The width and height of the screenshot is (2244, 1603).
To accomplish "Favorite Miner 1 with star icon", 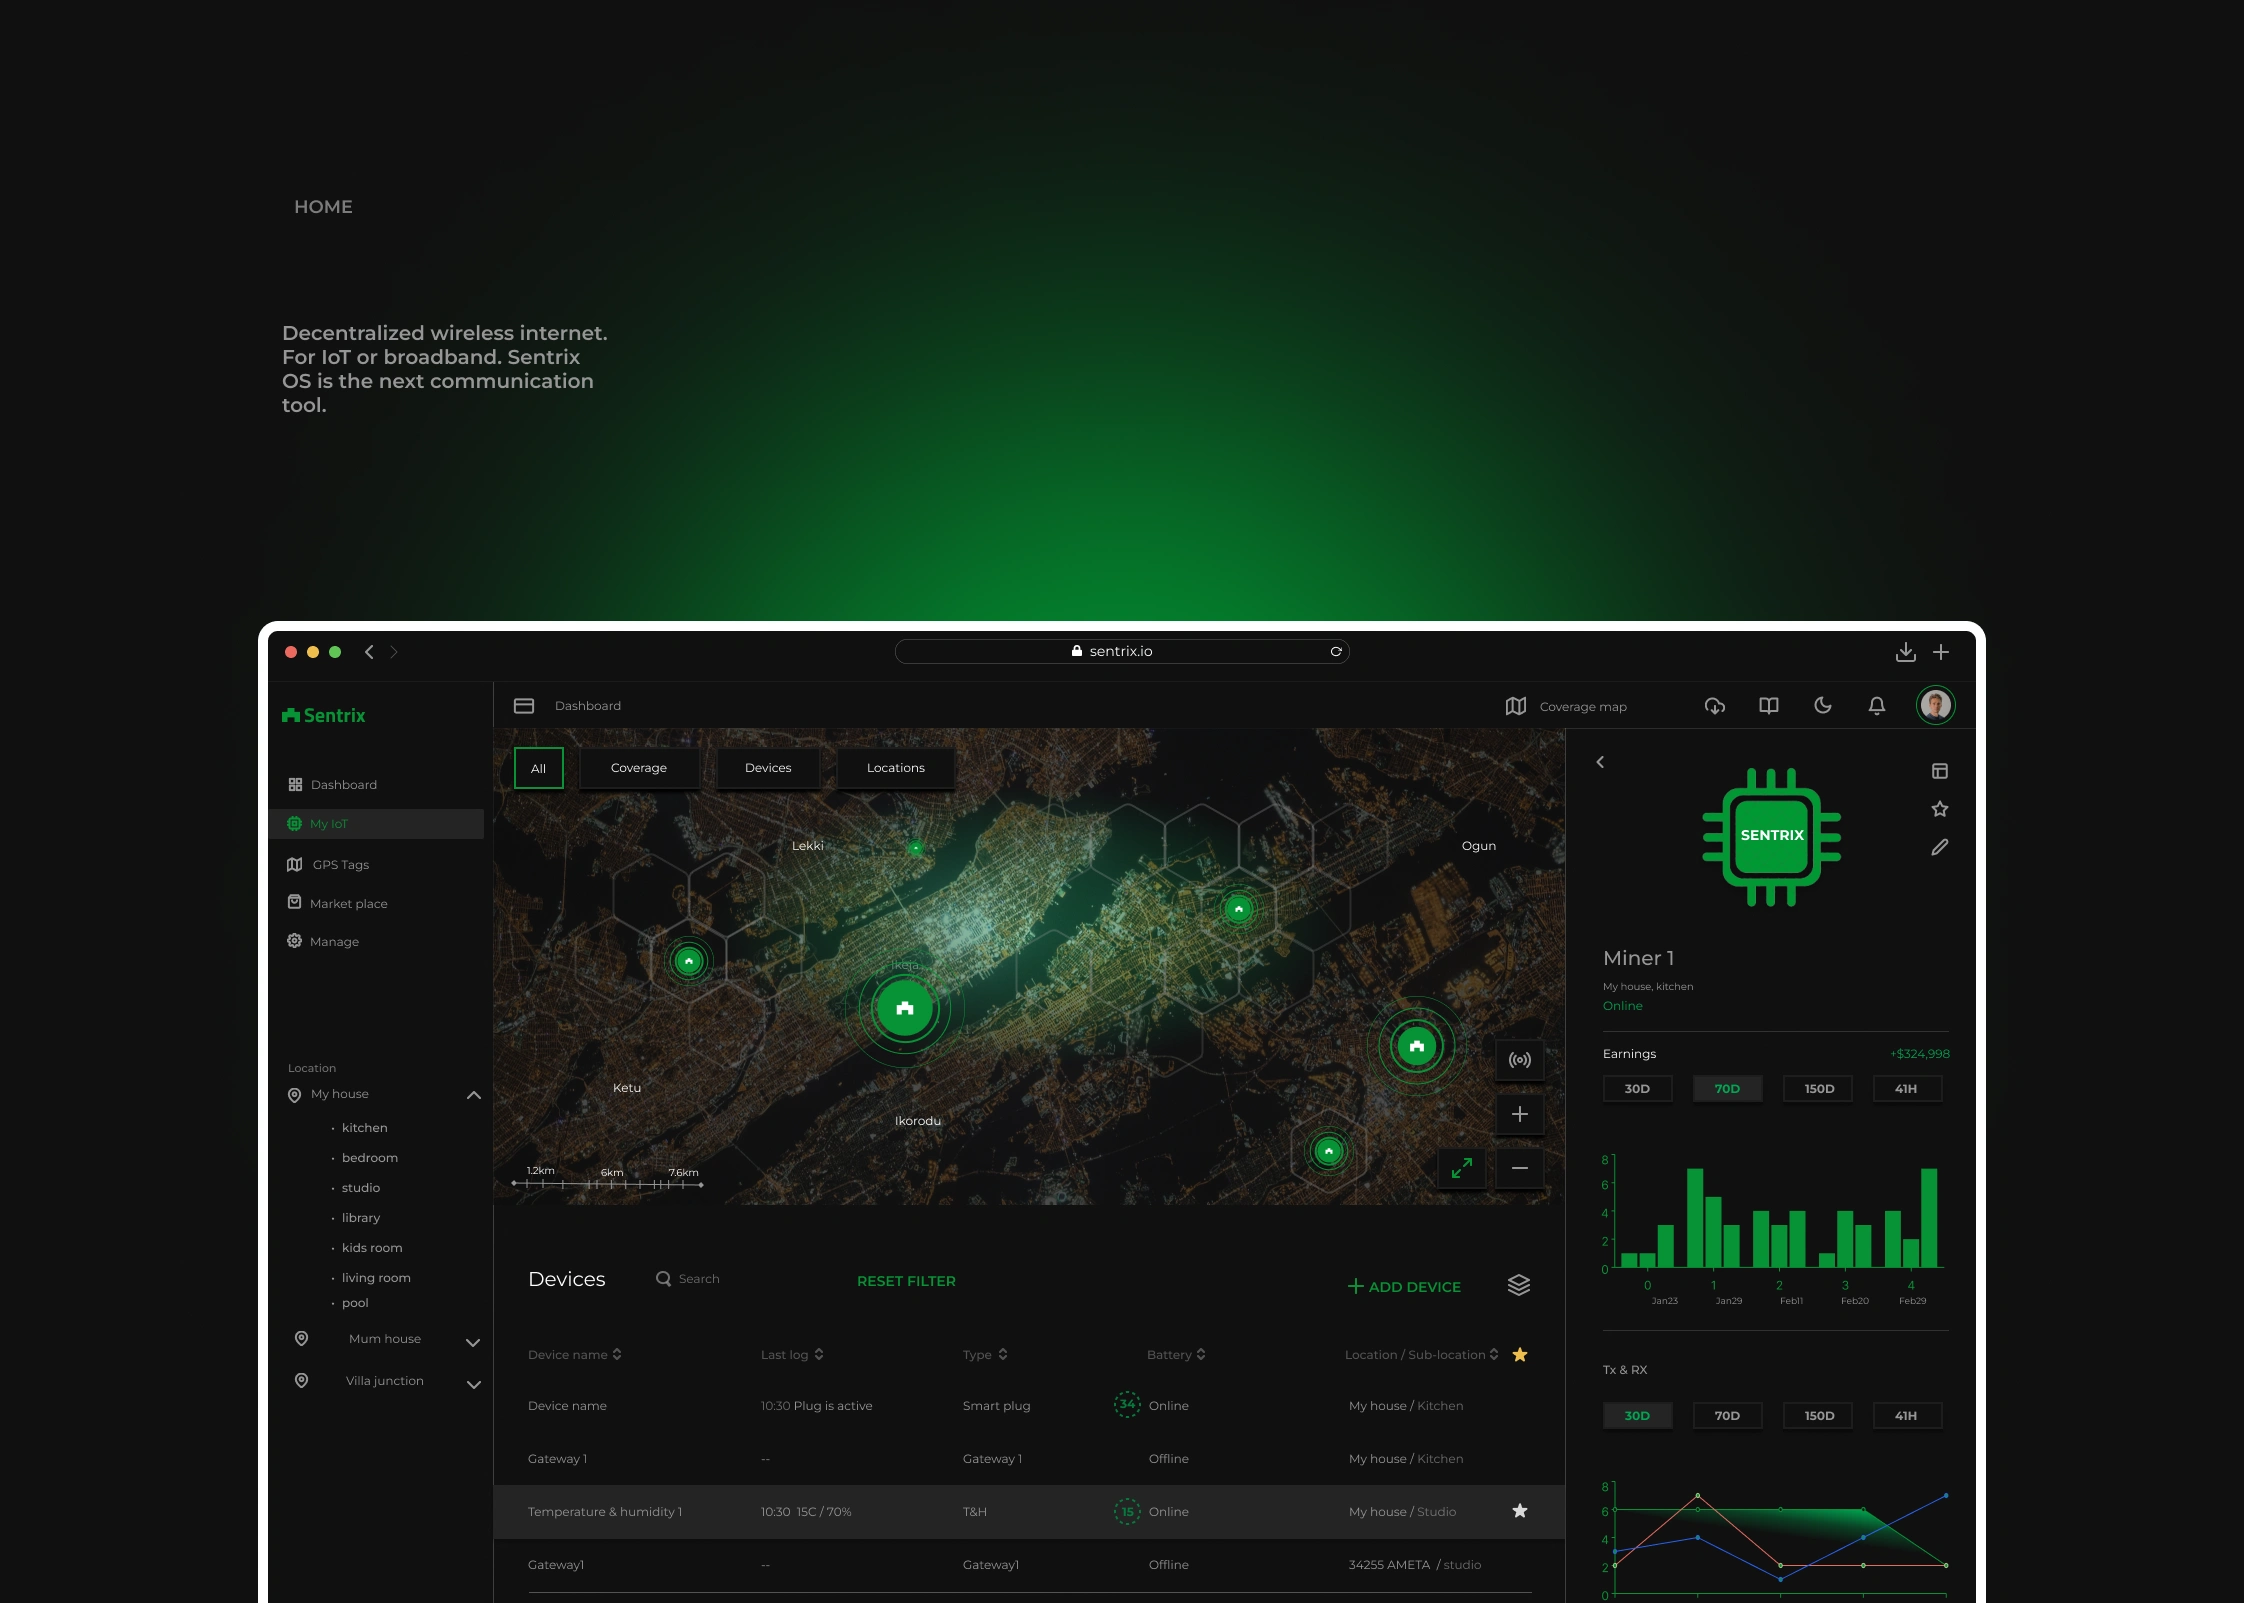I will coord(1939,809).
